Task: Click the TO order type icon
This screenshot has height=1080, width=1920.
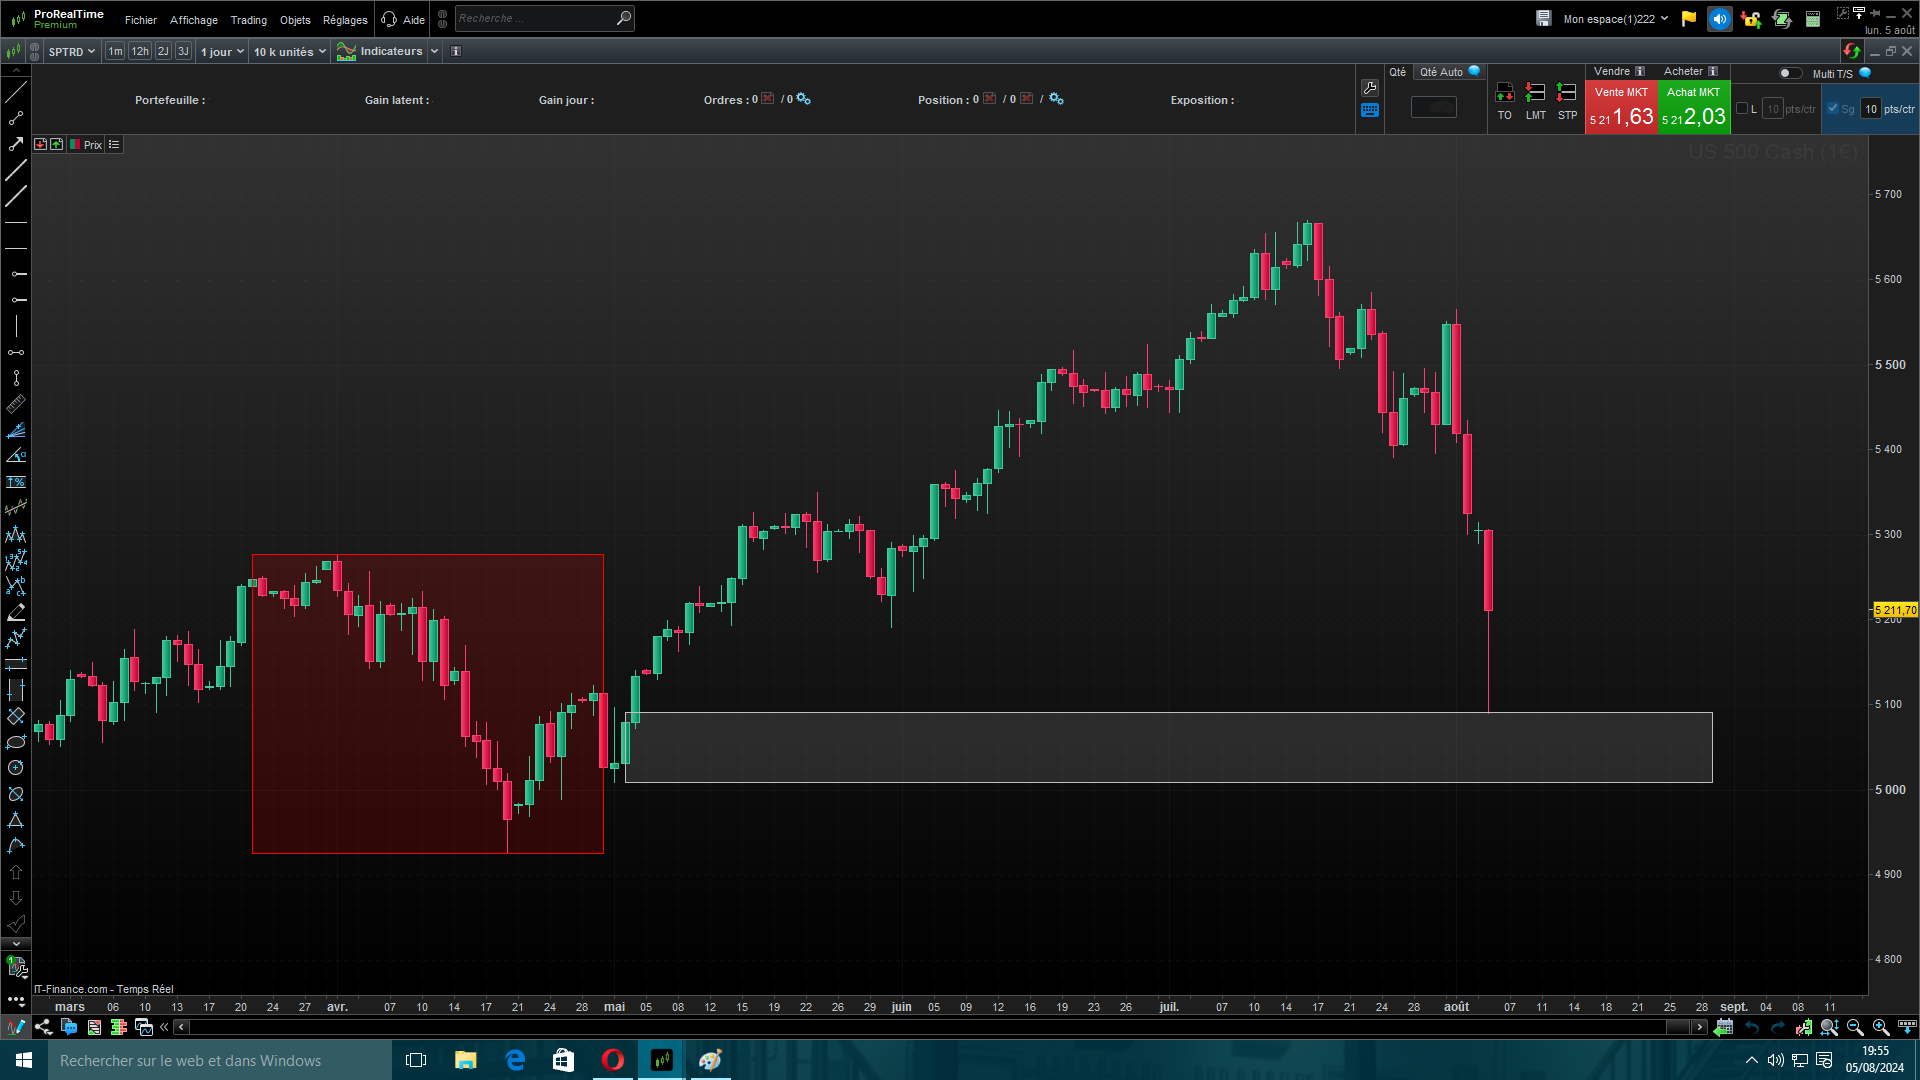Action: point(1504,93)
